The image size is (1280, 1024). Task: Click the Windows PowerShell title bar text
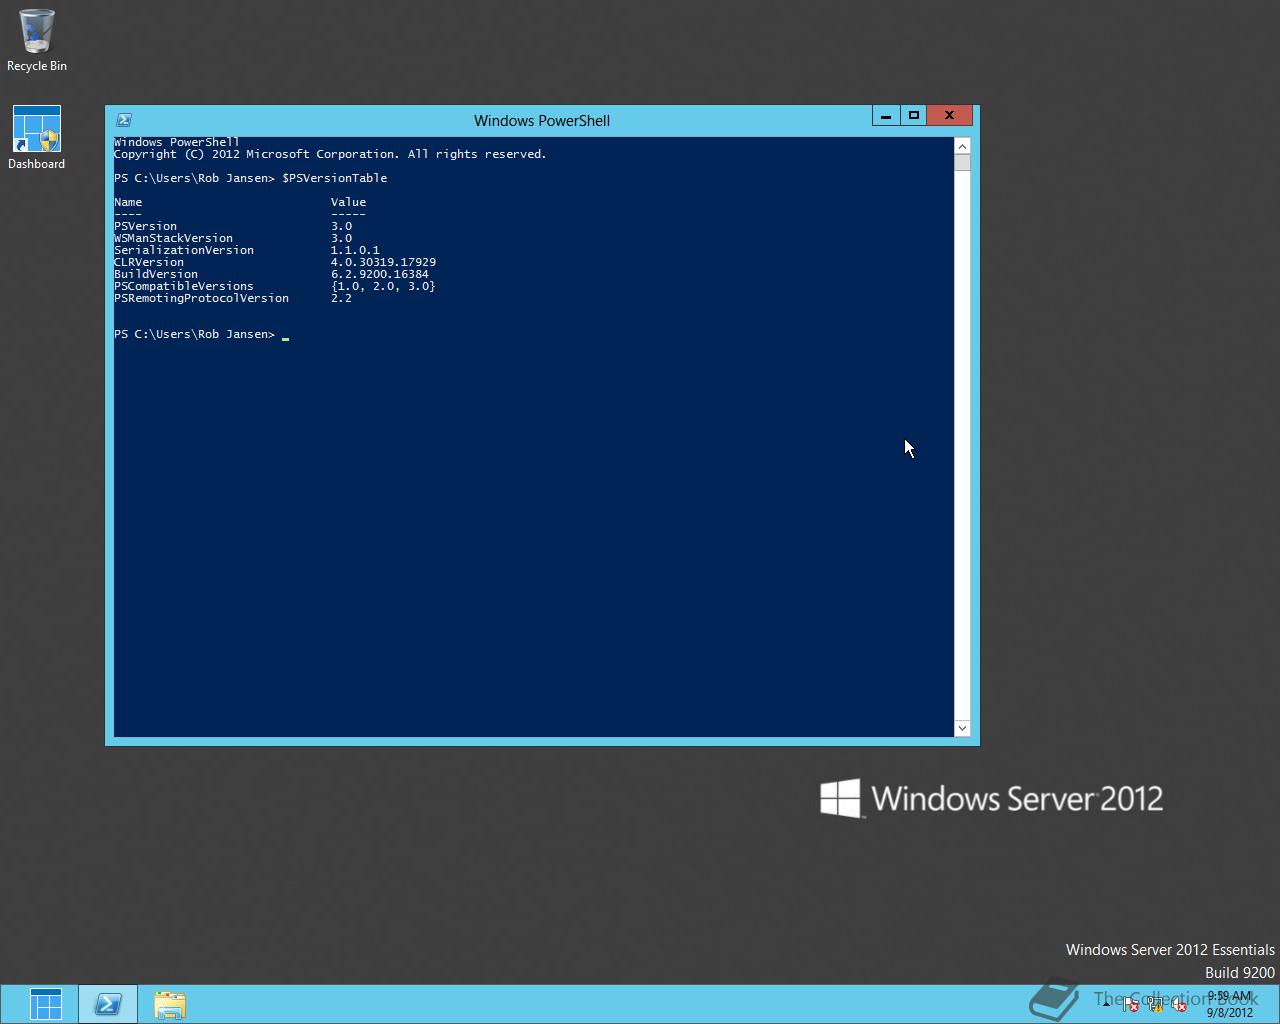[542, 120]
